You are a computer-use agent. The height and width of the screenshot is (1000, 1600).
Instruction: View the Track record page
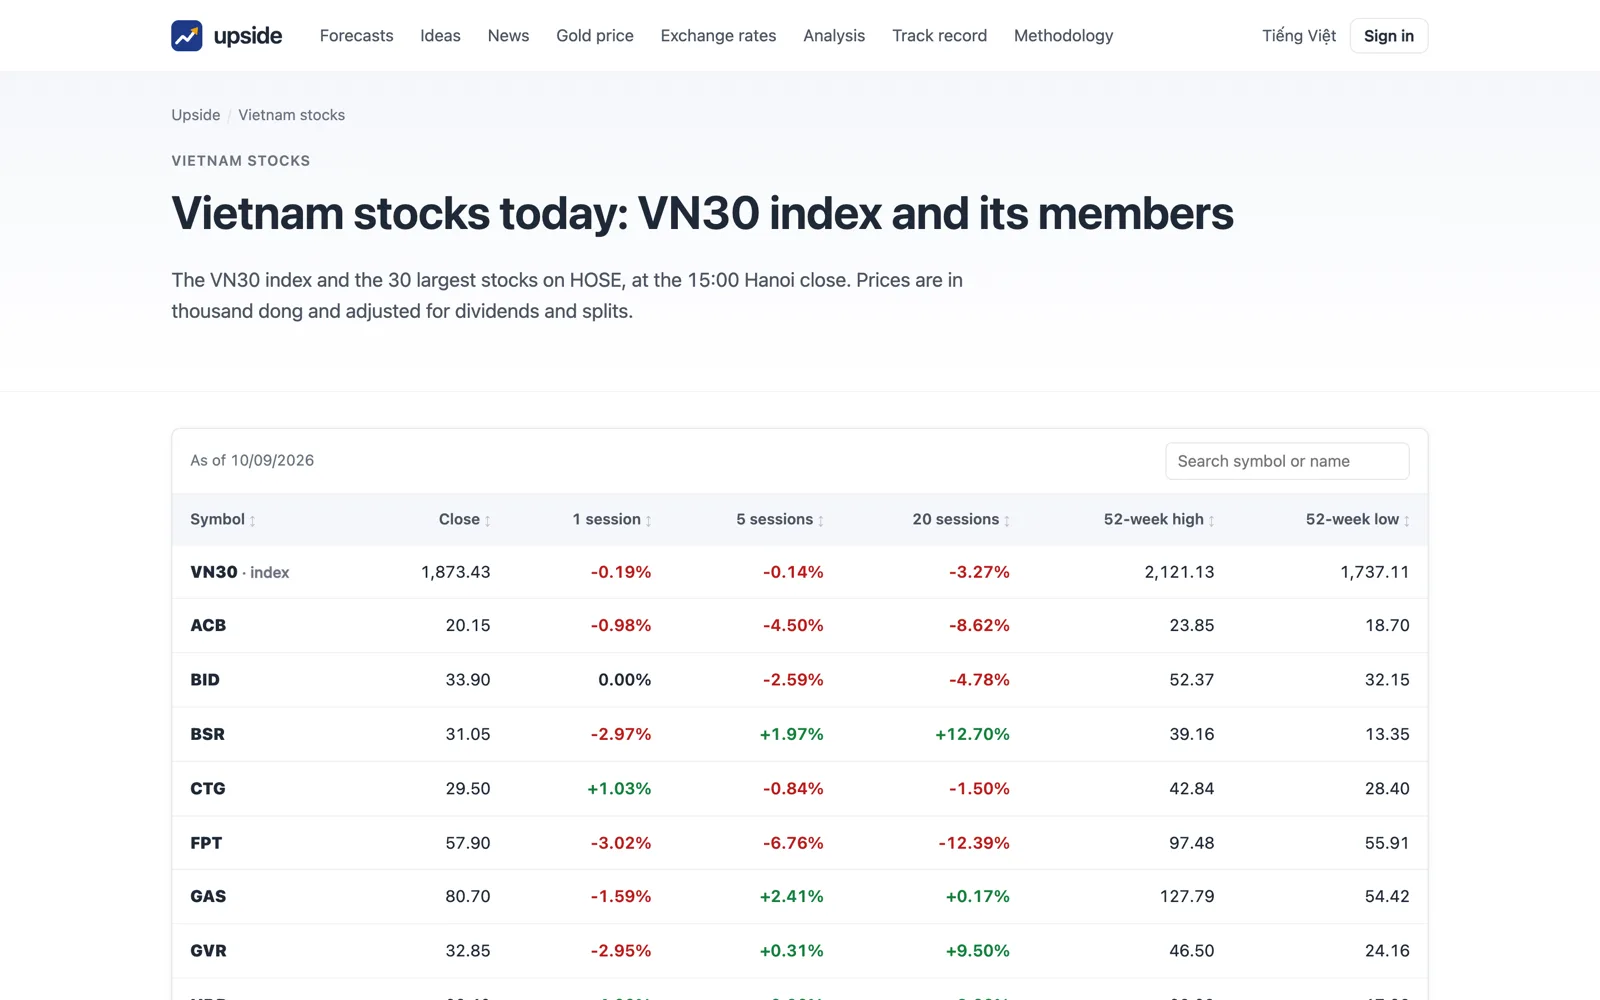pyautogui.click(x=939, y=36)
